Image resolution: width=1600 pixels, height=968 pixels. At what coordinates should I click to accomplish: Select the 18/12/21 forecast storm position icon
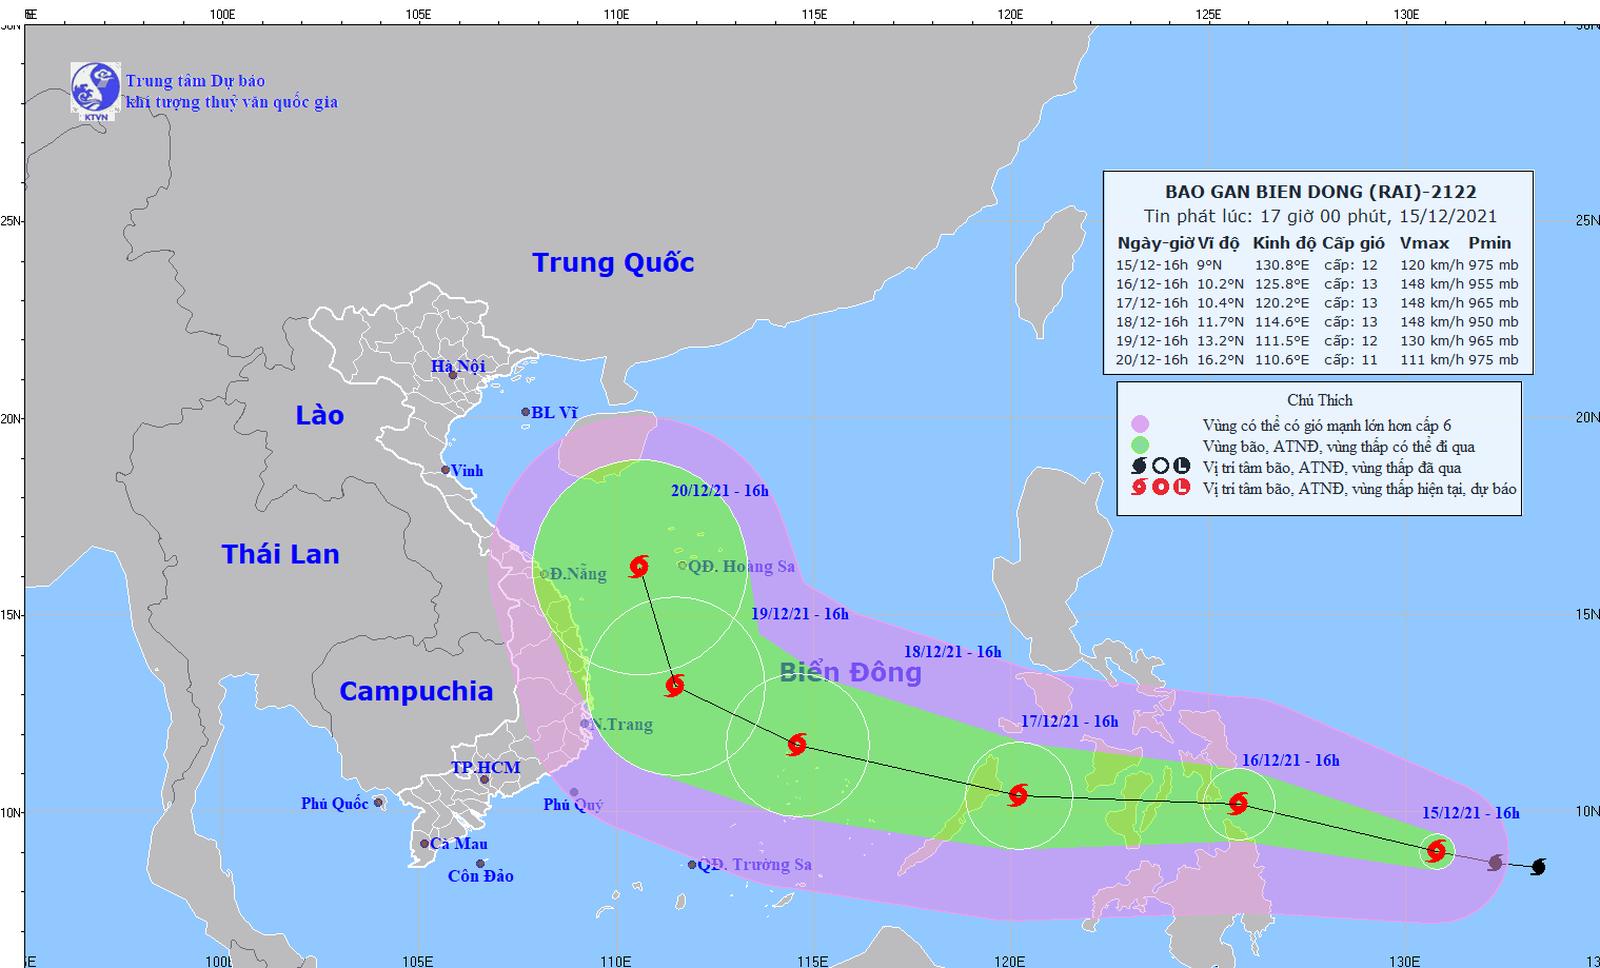797,744
